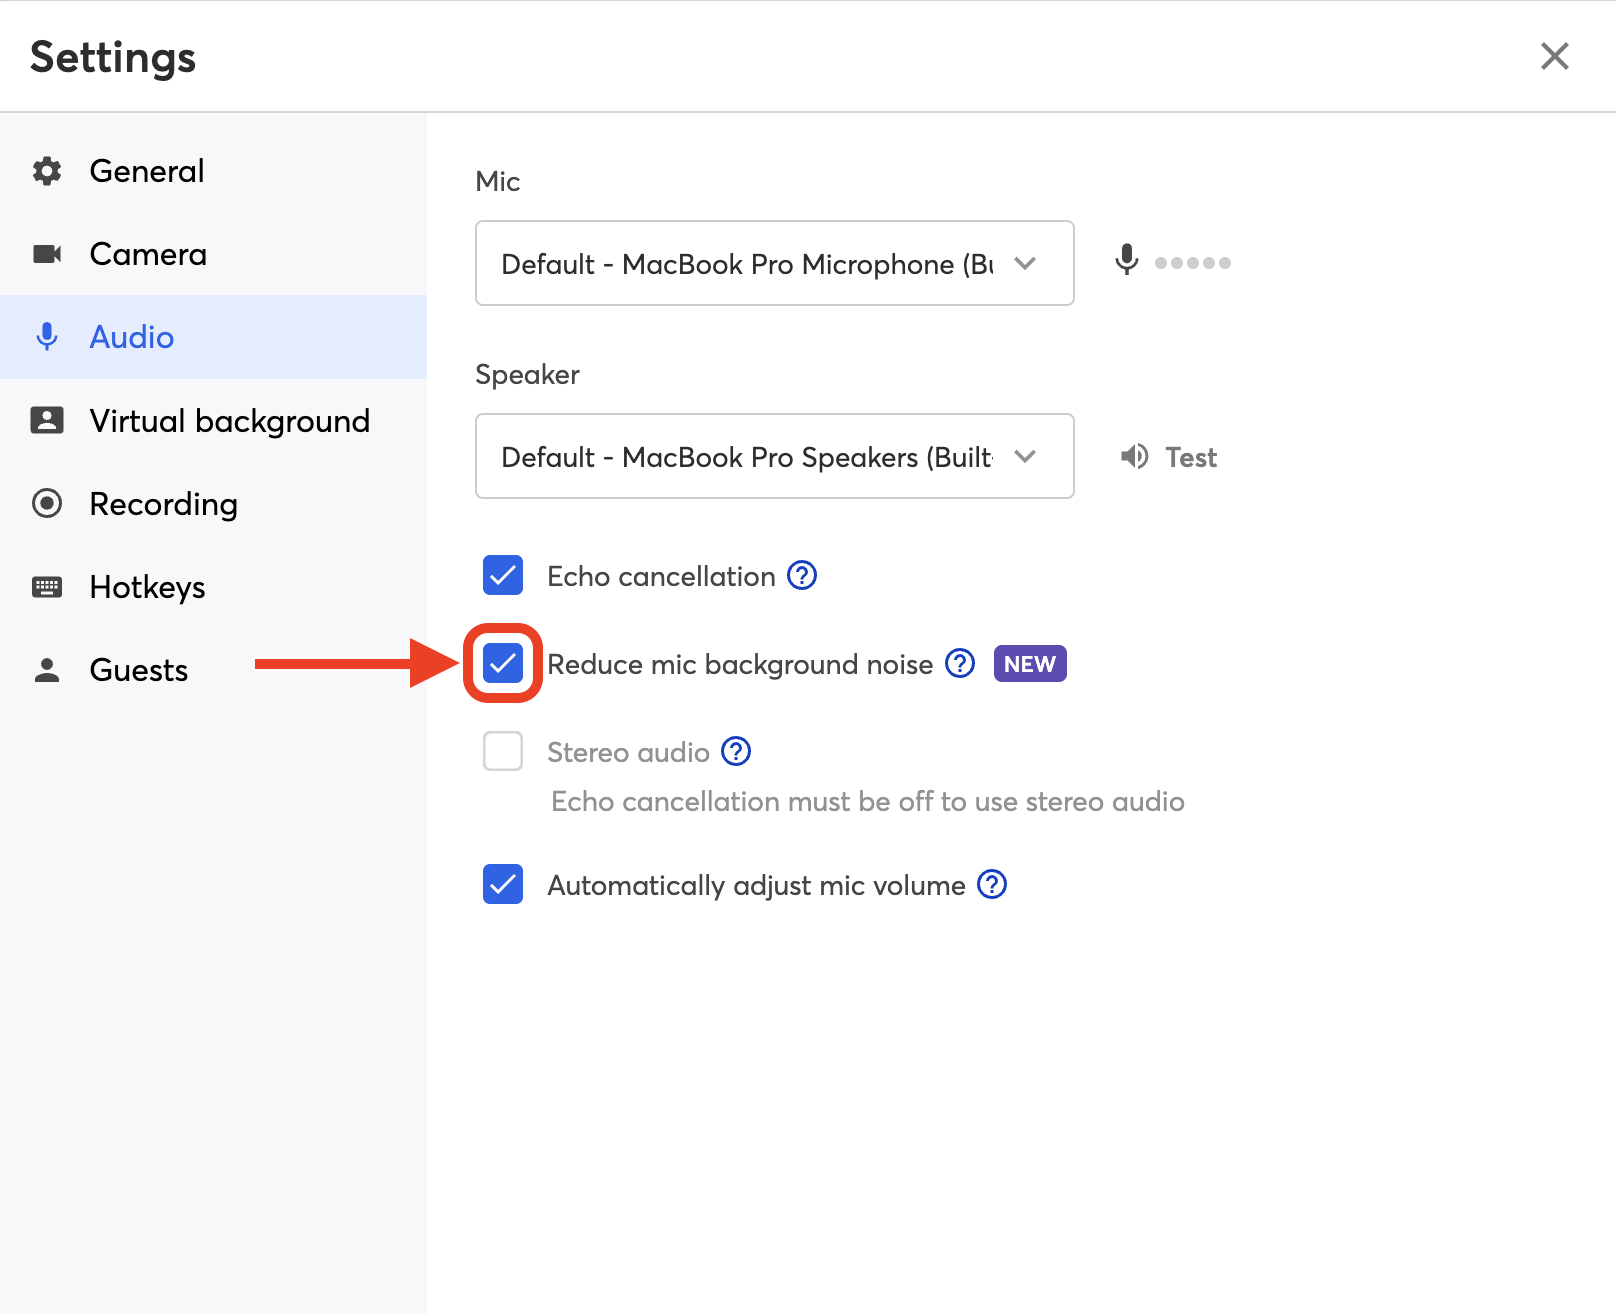Click the help icon beside Echo cancellation
Viewport: 1616px width, 1314px height.
(x=802, y=576)
